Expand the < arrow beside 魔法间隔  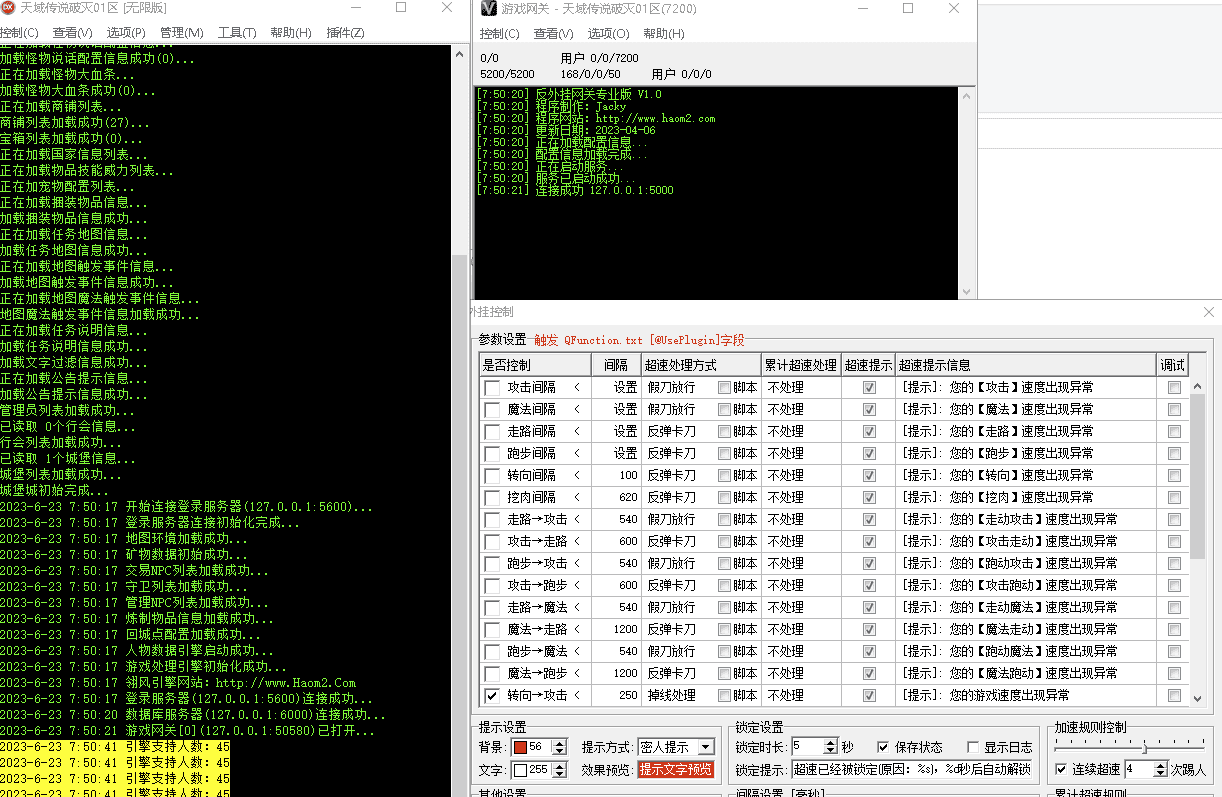(x=577, y=409)
